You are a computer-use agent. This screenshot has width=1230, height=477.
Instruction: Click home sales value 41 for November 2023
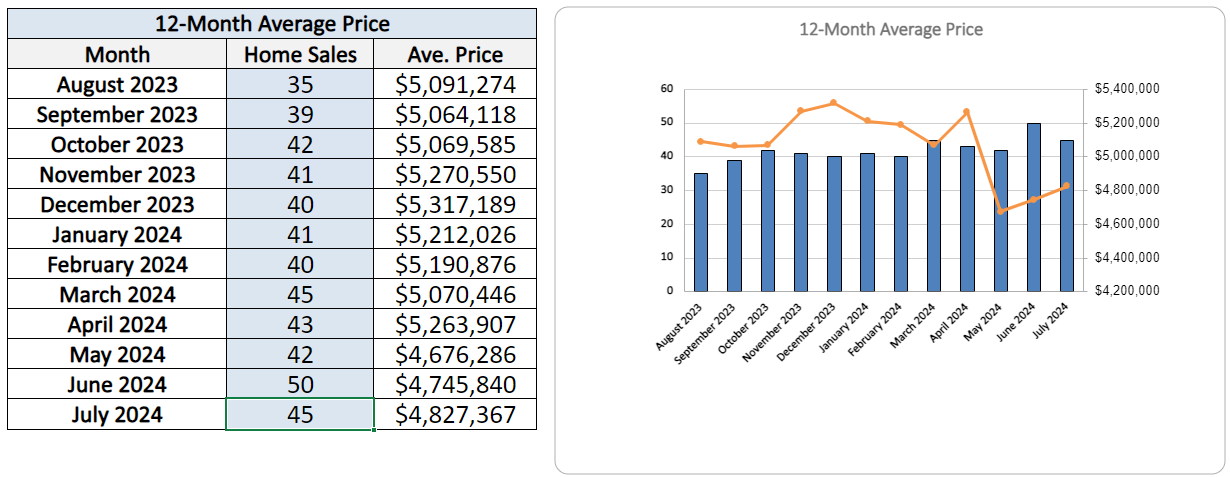point(300,174)
